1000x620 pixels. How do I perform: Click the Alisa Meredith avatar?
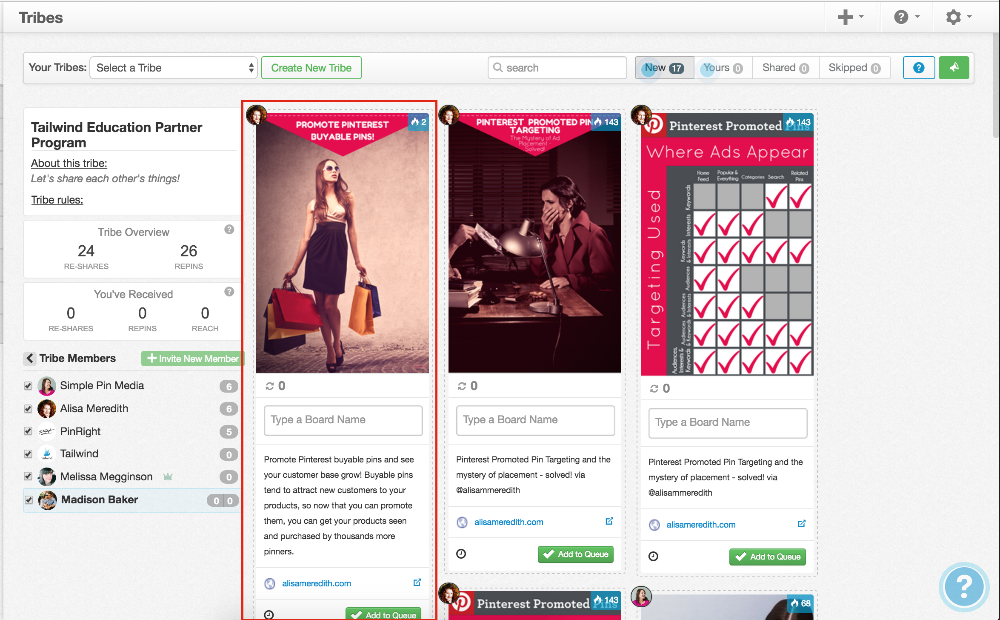tap(47, 409)
